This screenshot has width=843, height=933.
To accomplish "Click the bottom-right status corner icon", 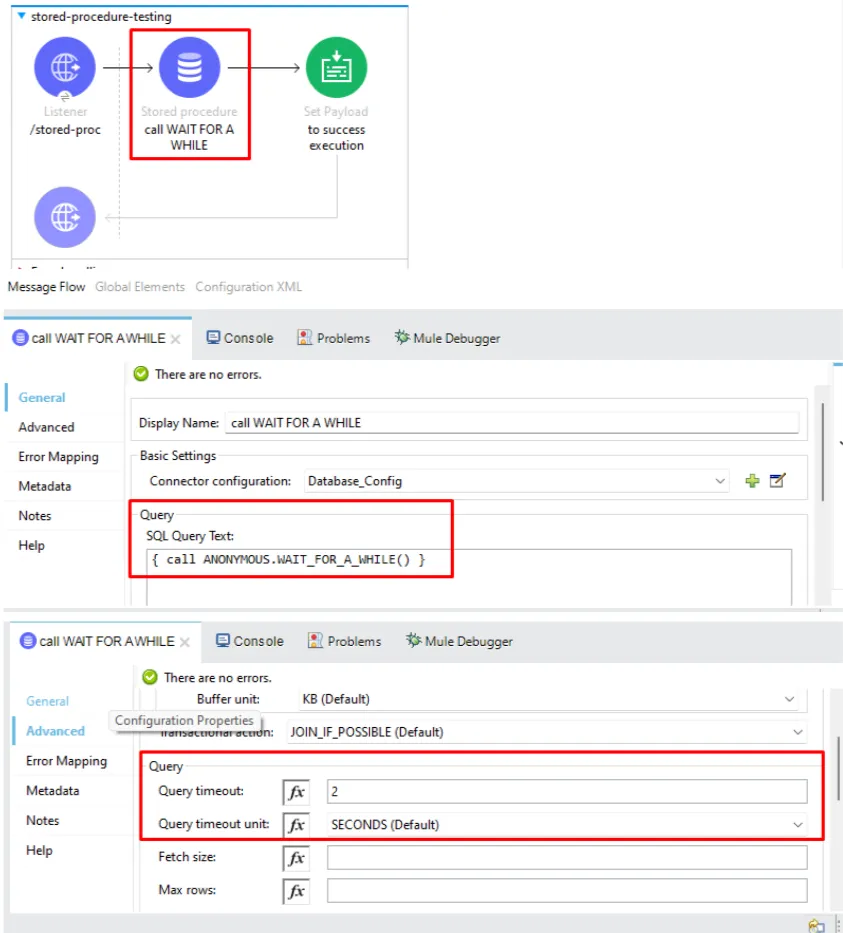I will point(816,926).
